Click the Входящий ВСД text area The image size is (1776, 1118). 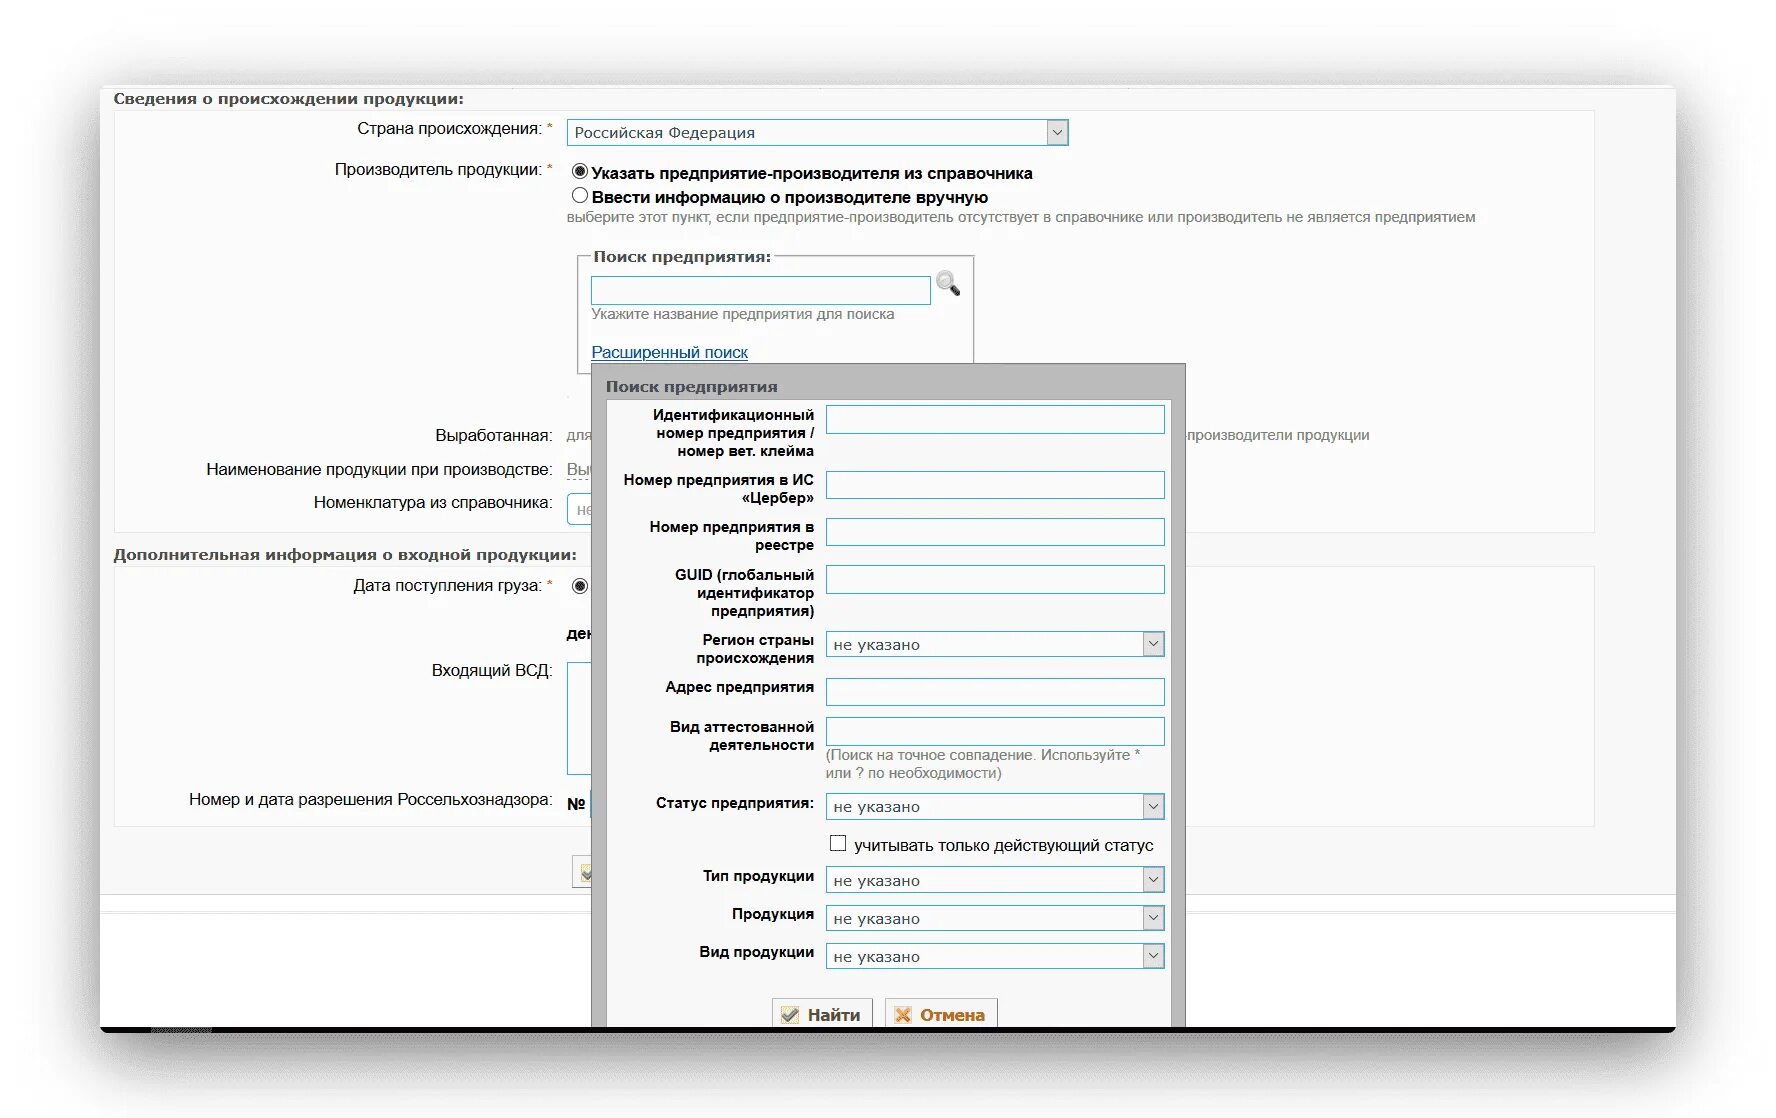[x=580, y=718]
